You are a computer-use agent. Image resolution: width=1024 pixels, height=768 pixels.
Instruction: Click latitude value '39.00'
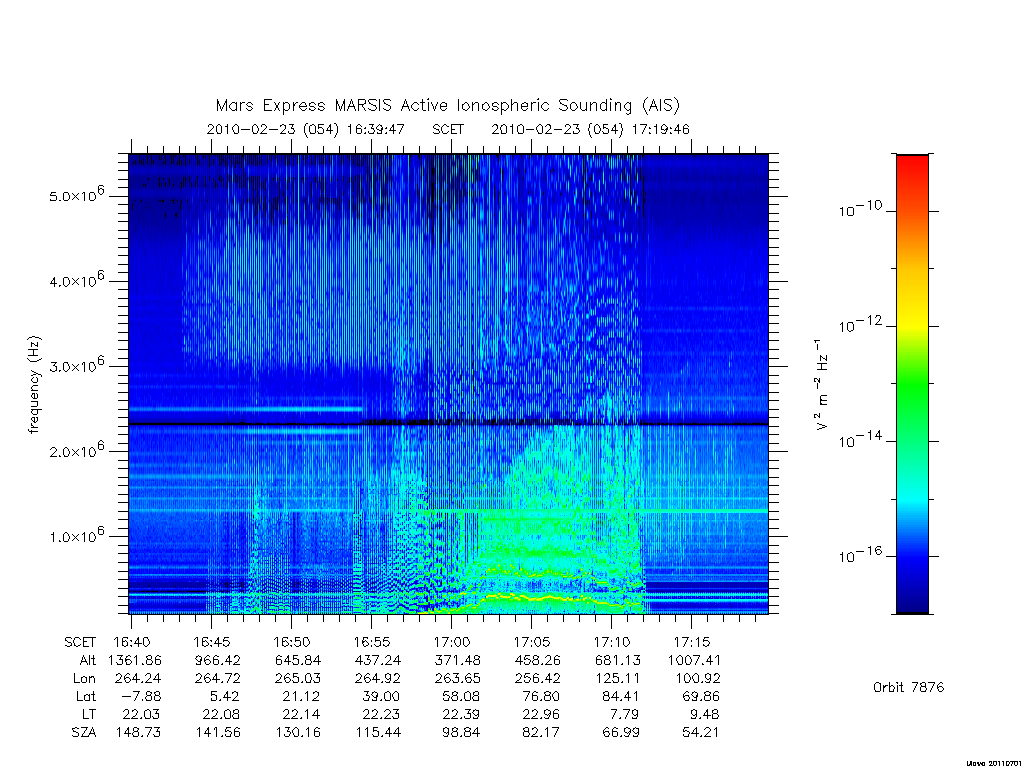click(381, 697)
